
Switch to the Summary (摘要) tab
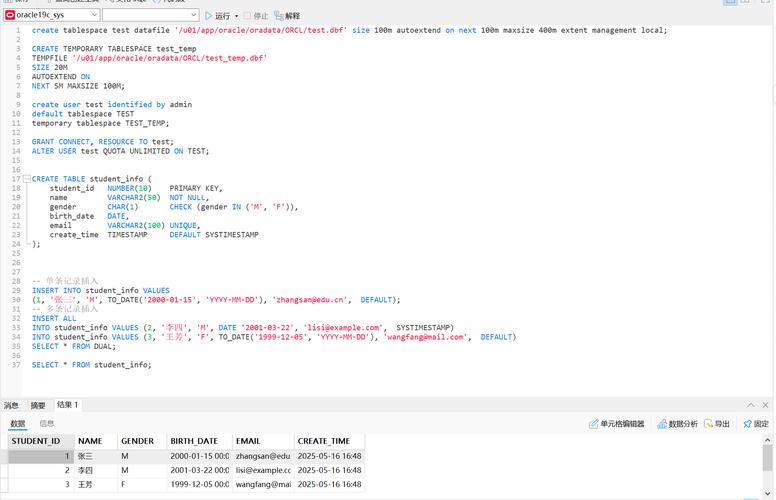click(x=38, y=405)
